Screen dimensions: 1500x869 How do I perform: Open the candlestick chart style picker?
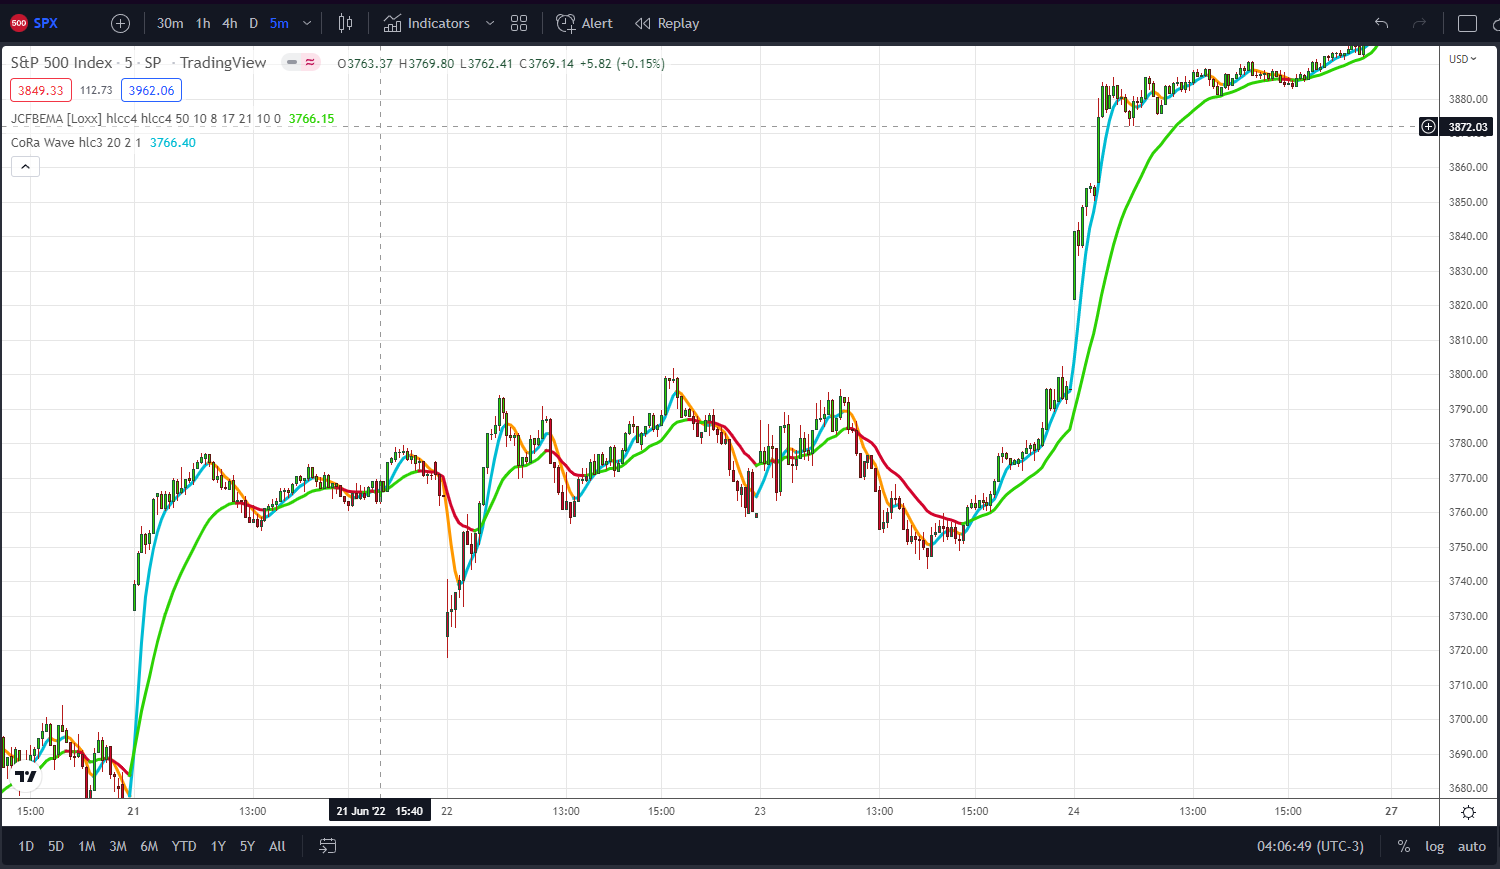point(345,23)
